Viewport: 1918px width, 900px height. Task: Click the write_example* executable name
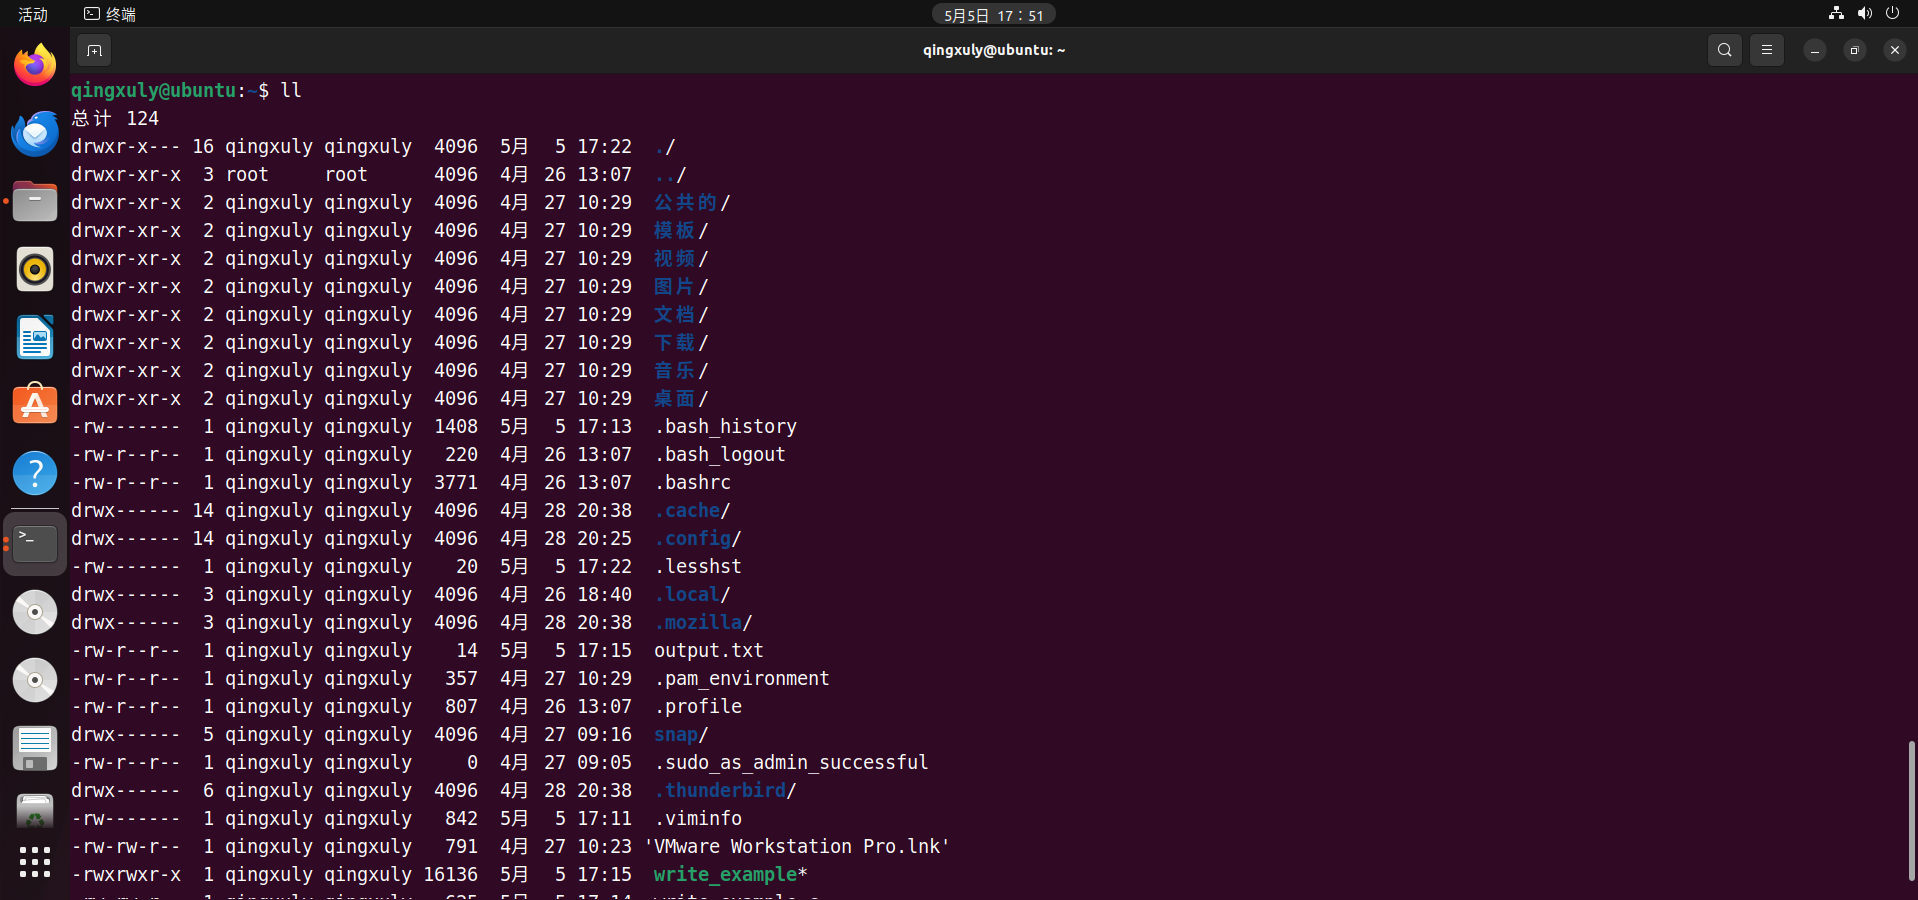[x=731, y=875]
